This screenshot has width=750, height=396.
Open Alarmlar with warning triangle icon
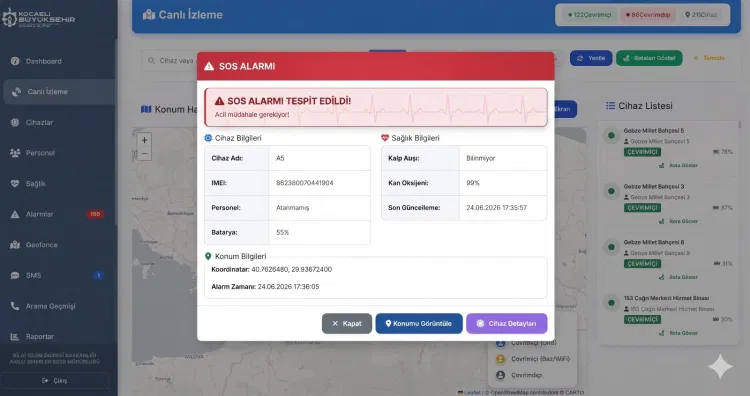[x=15, y=214]
